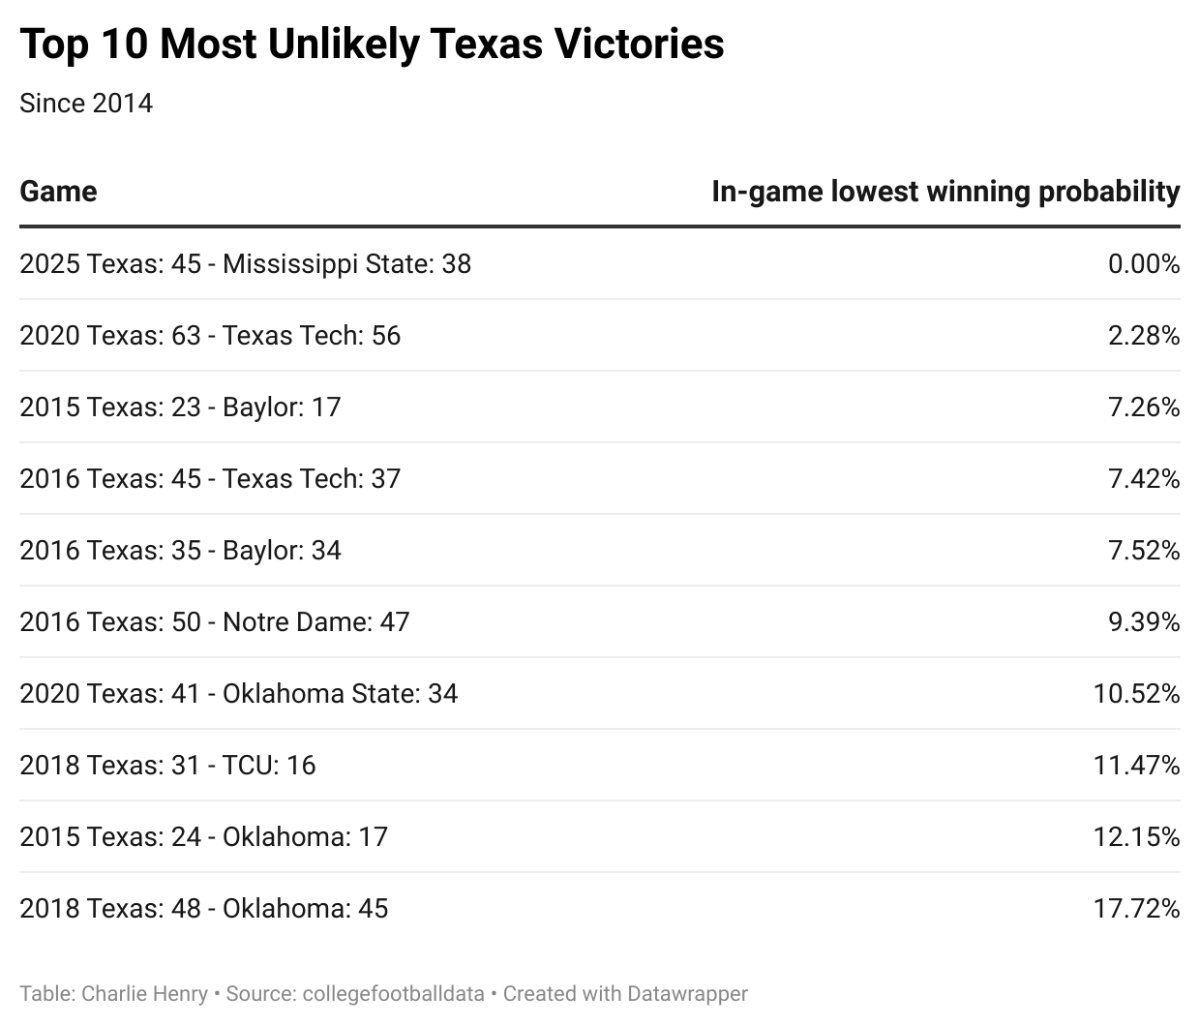Click the "Top 10 Most Unlikely Texas Victories" title

(372, 45)
